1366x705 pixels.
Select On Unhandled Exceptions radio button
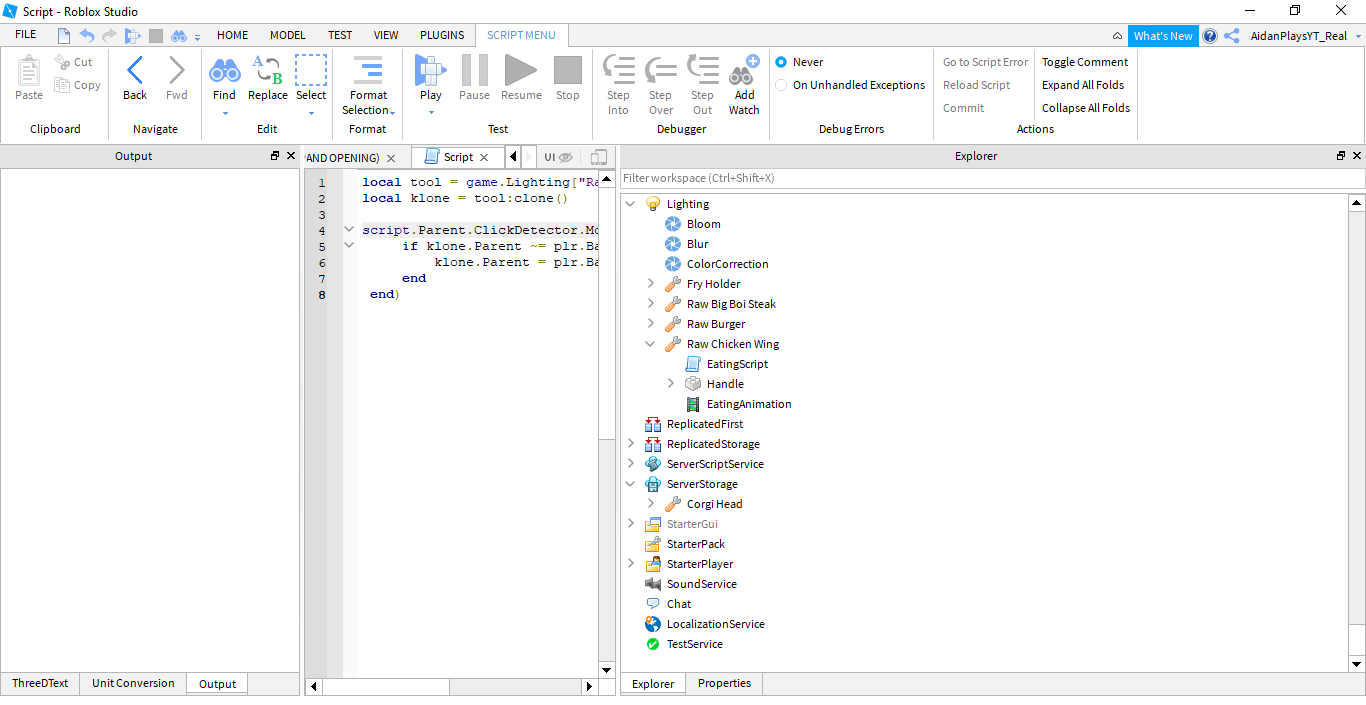coord(781,85)
